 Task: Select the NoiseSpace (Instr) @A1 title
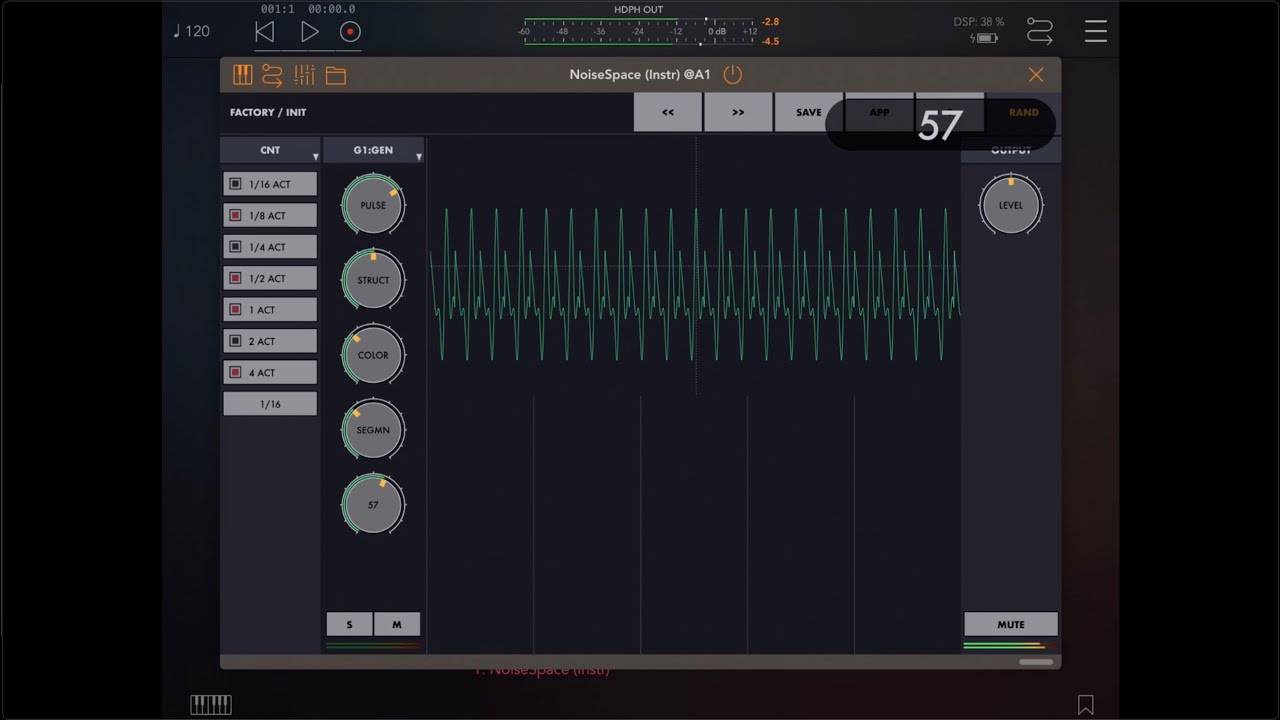(x=640, y=75)
